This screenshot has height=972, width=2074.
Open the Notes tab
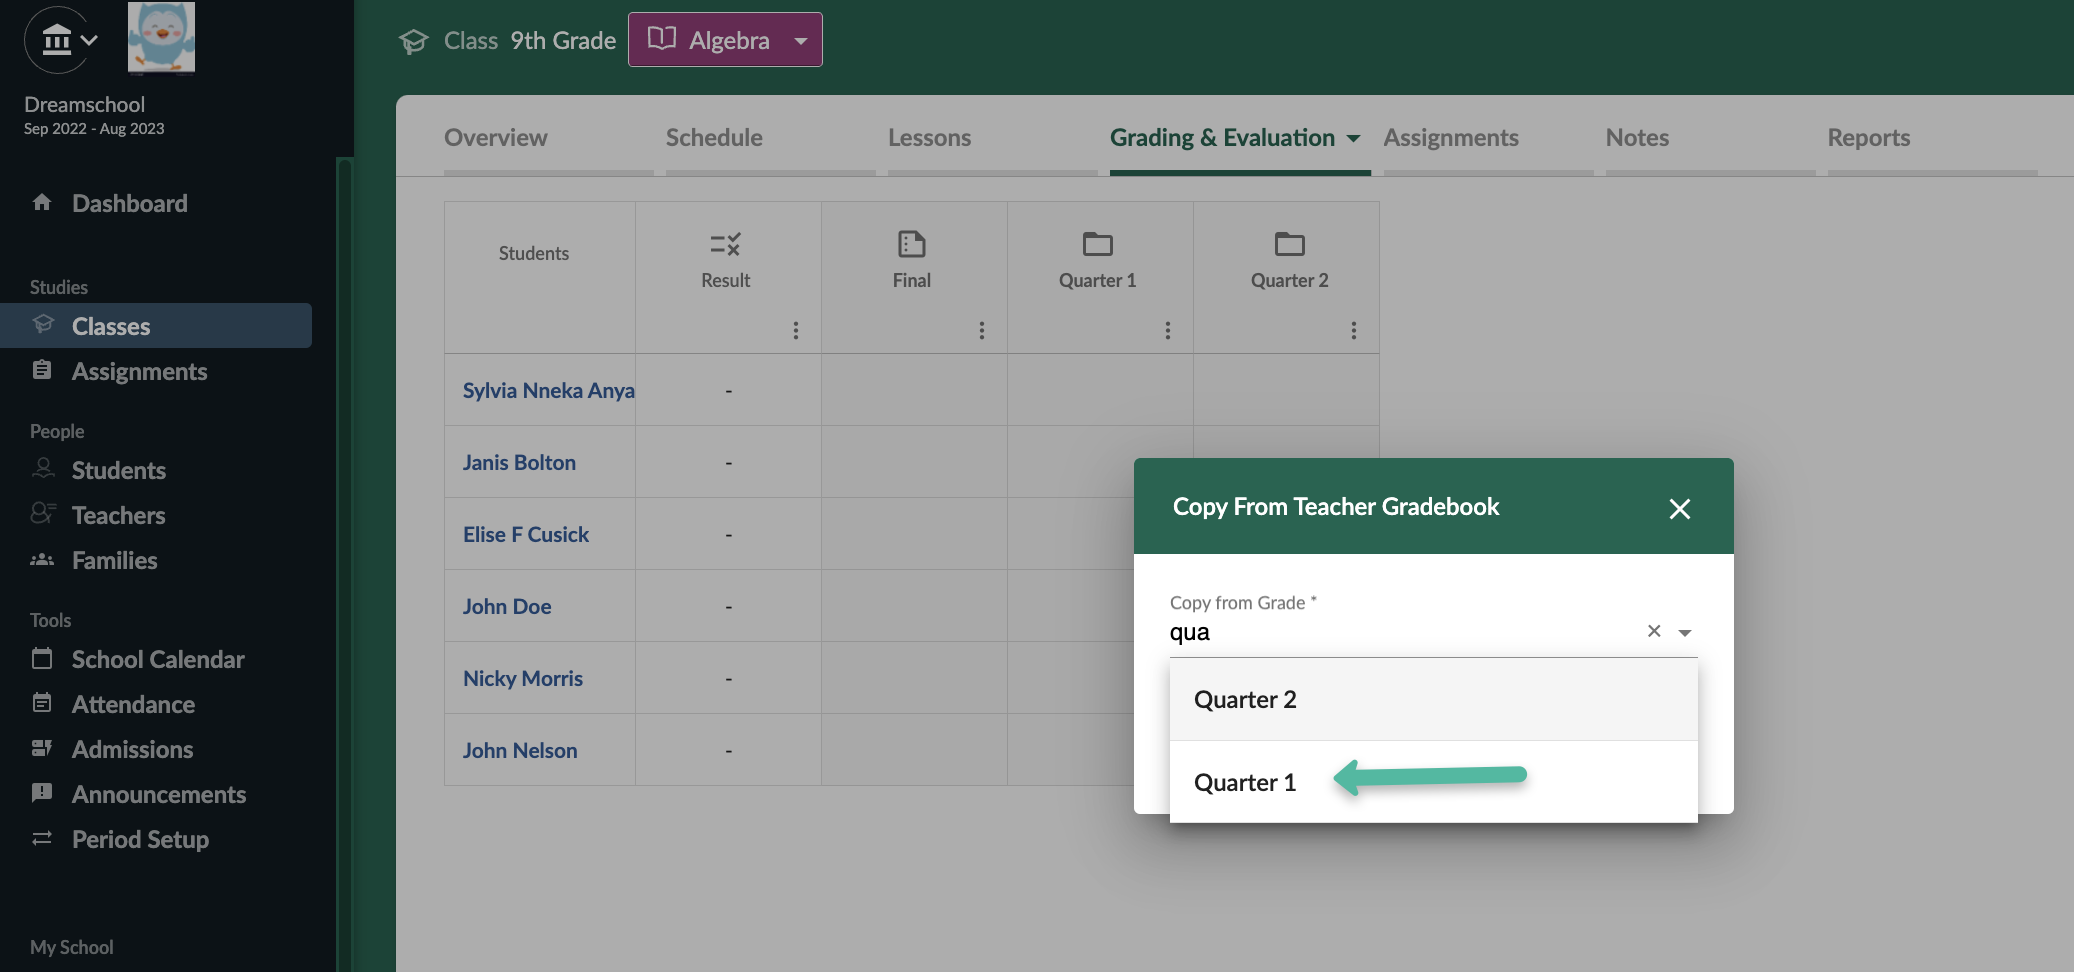[x=1637, y=138]
